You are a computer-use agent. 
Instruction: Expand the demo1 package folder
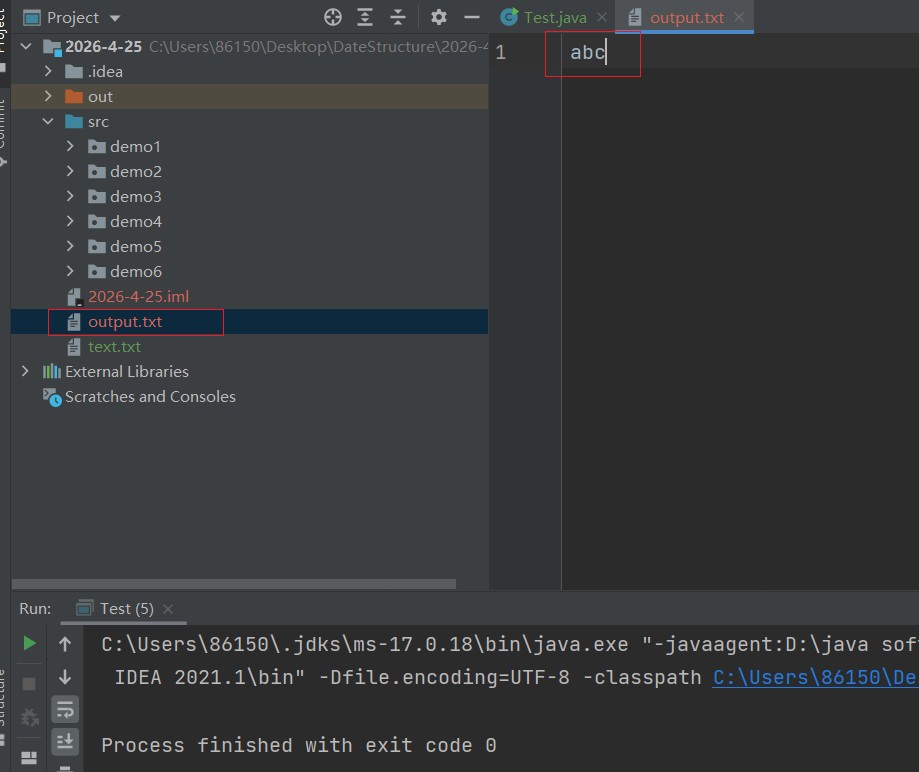[x=70, y=146]
